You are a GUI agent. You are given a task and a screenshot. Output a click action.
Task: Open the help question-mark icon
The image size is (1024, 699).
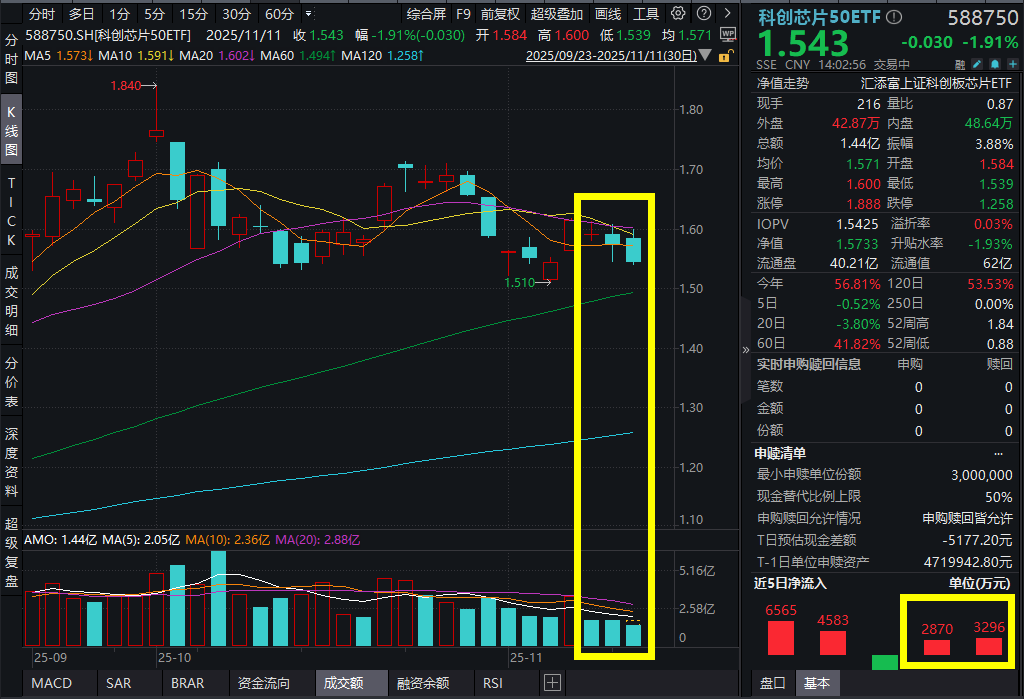point(703,13)
